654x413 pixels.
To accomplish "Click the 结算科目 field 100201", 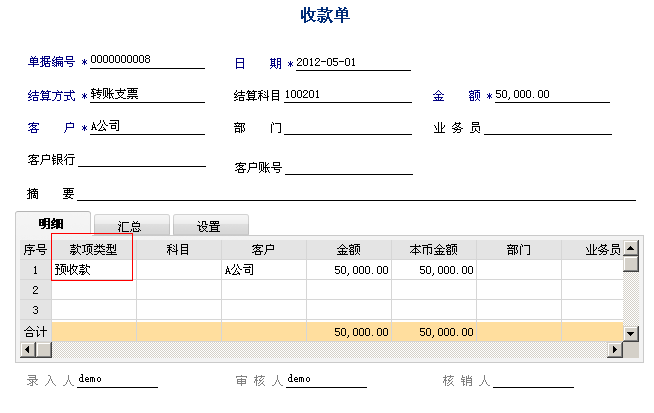I will pos(348,95).
